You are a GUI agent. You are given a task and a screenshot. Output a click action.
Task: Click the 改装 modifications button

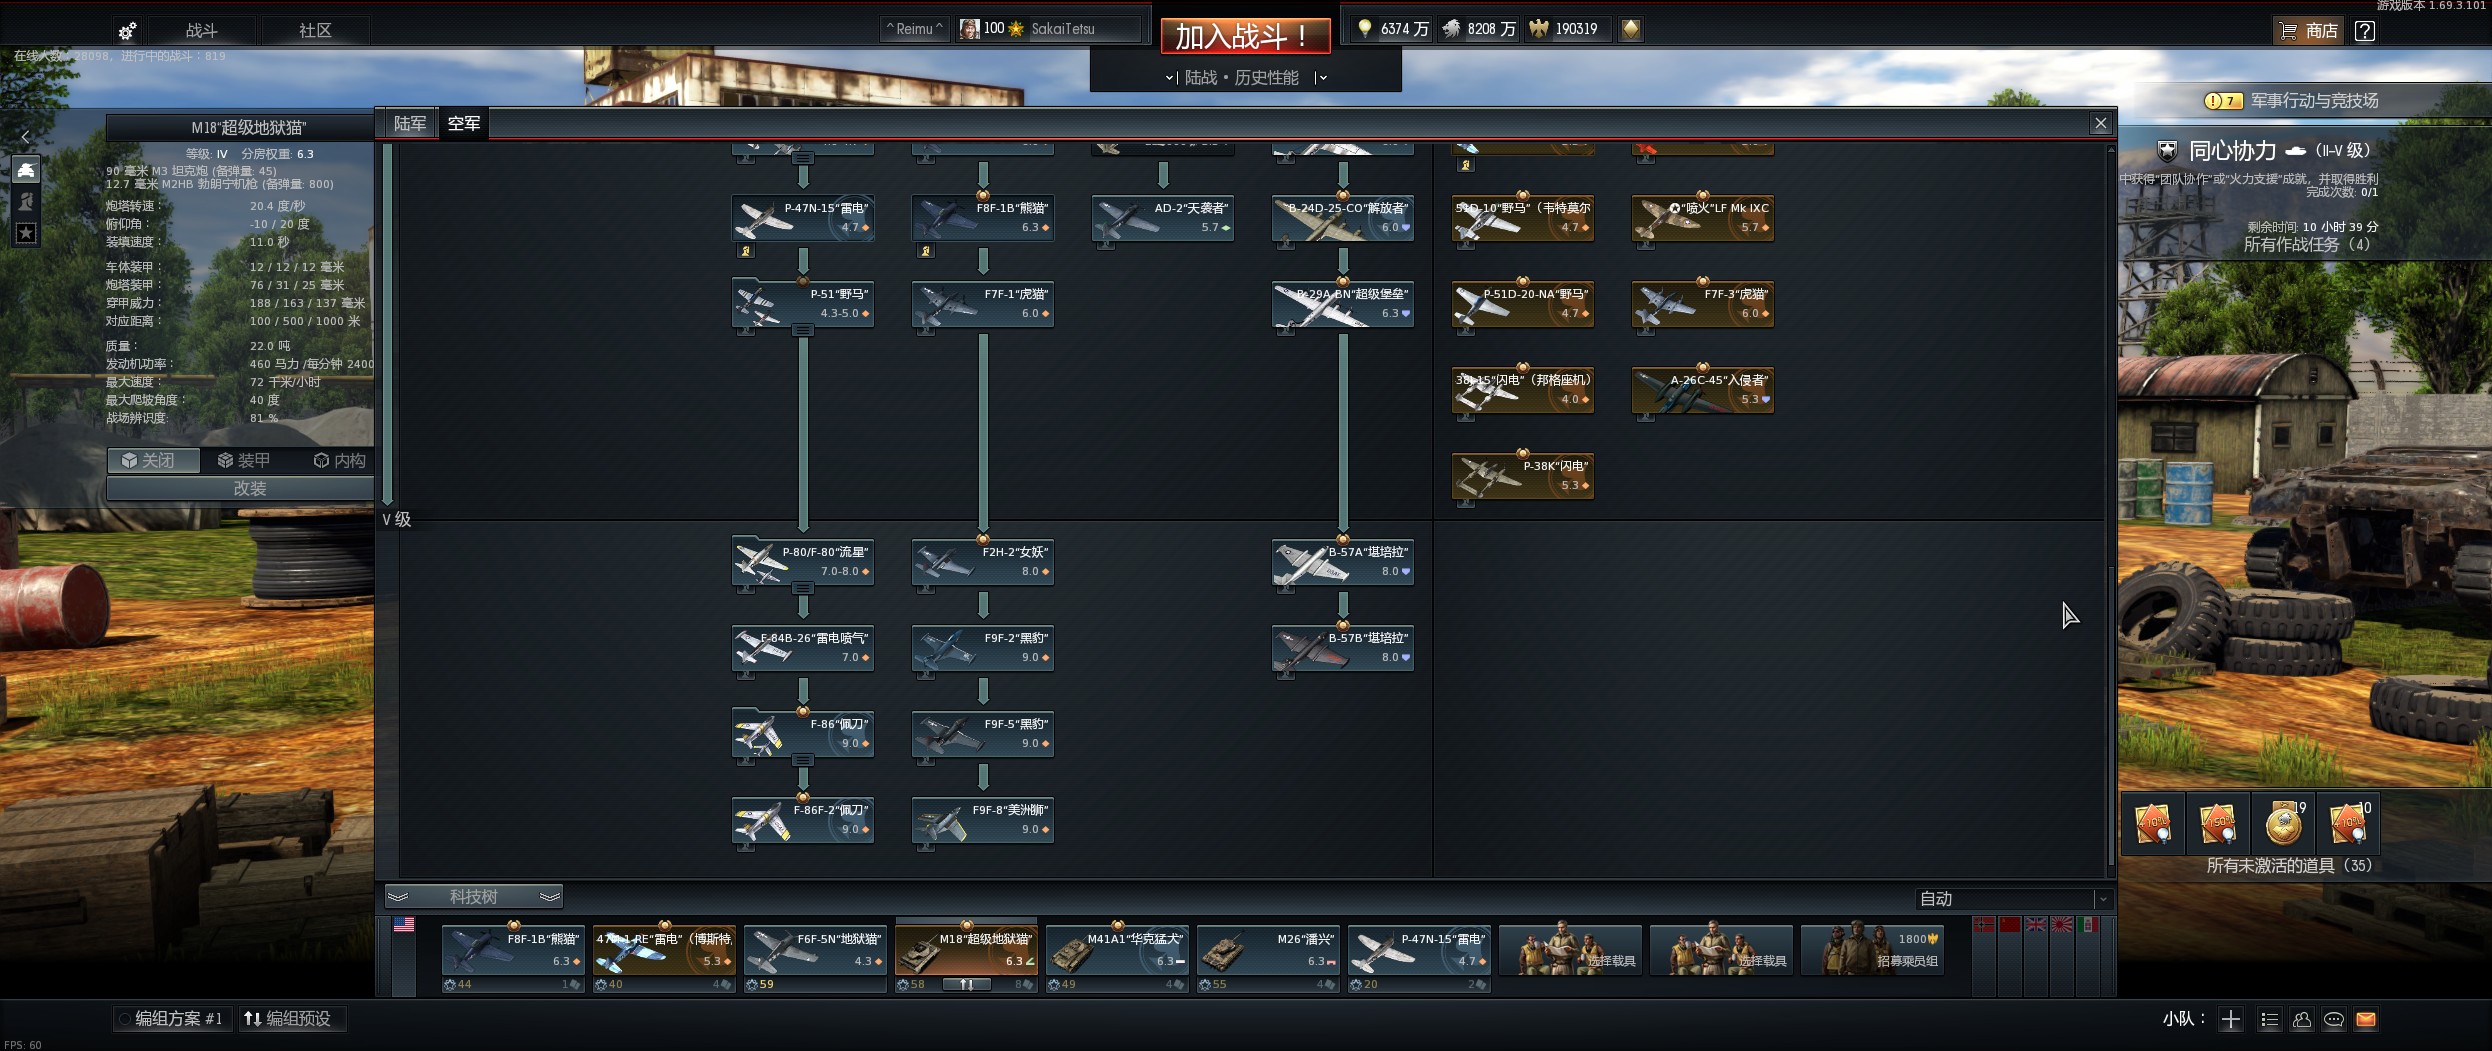pyautogui.click(x=240, y=488)
